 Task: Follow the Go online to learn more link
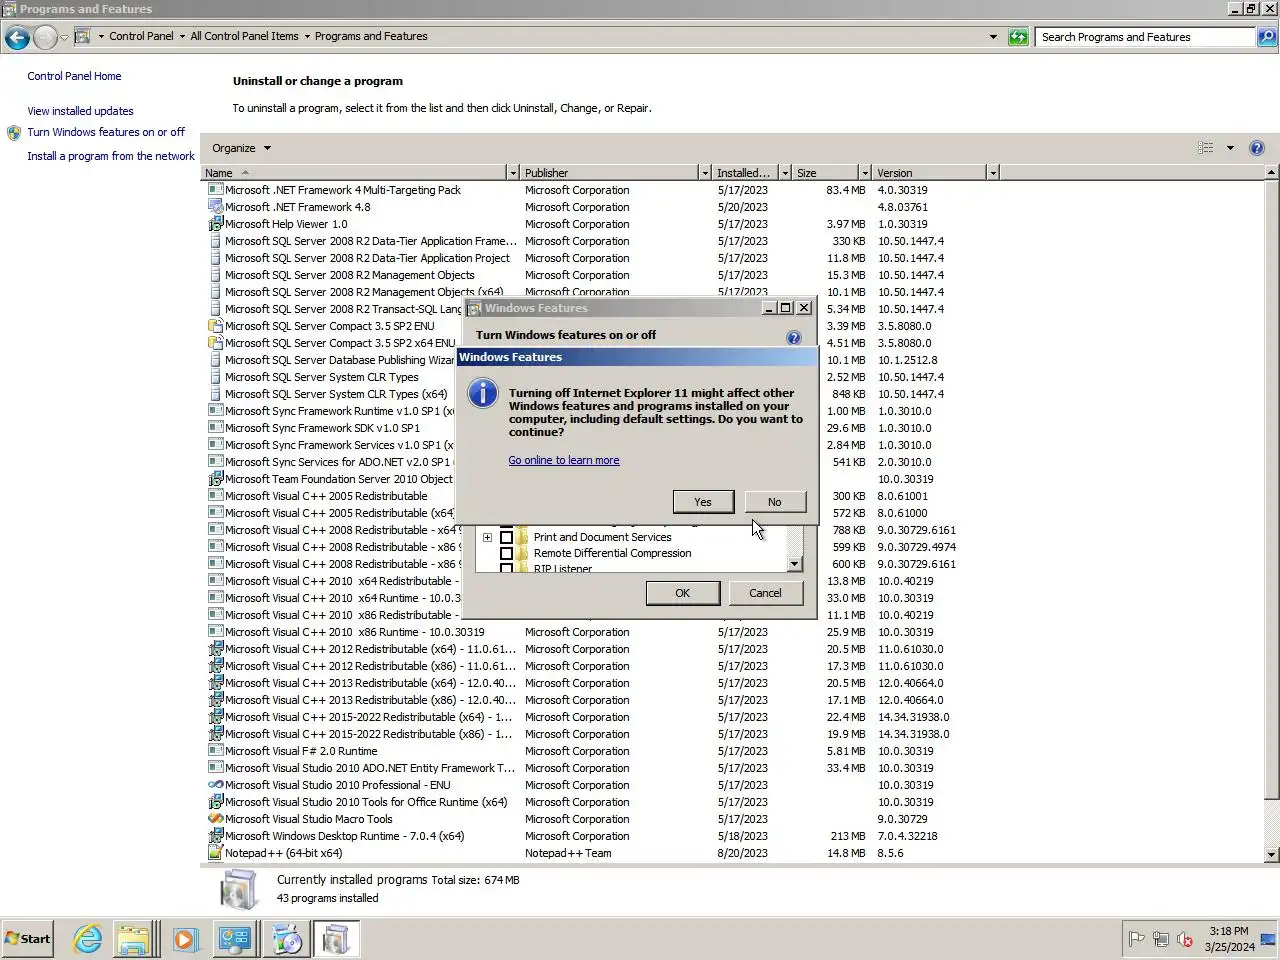(563, 460)
